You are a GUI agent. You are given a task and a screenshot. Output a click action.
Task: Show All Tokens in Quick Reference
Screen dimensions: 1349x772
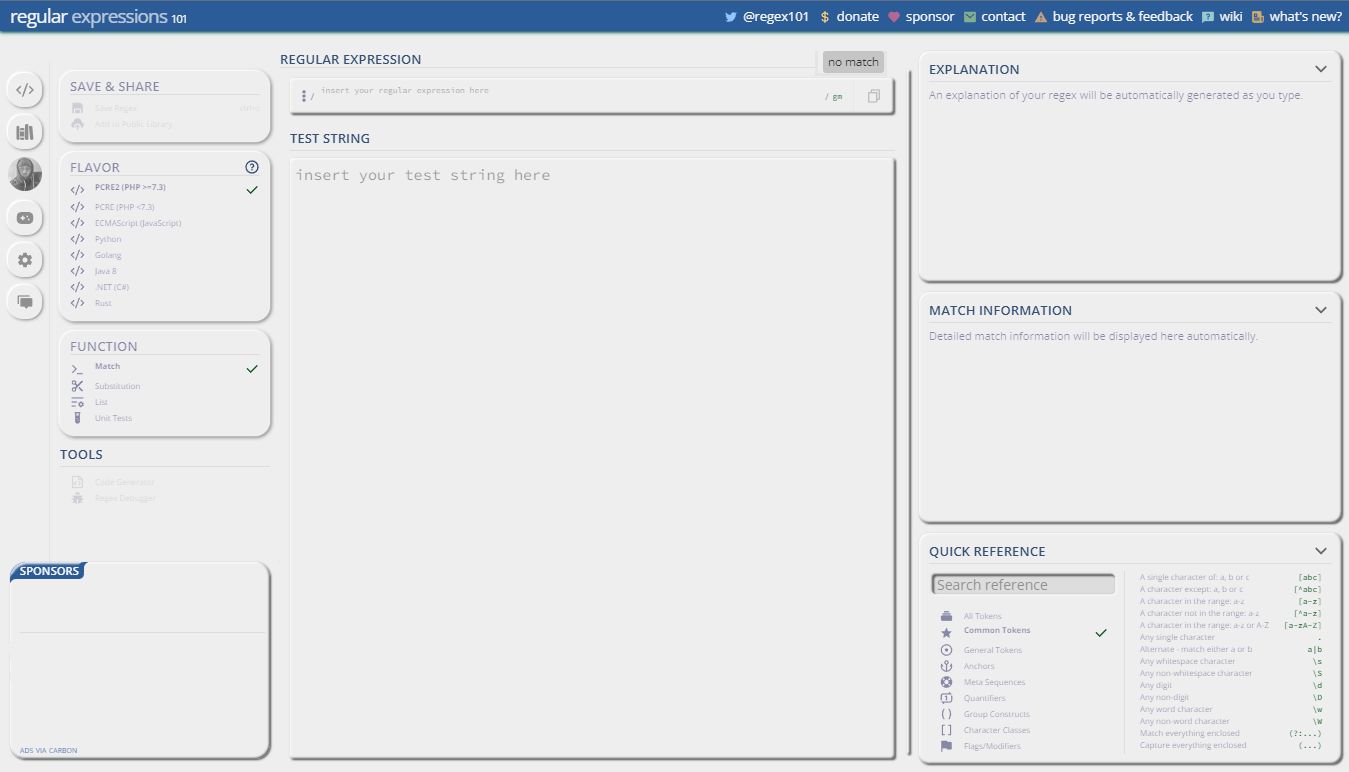(1024, 616)
